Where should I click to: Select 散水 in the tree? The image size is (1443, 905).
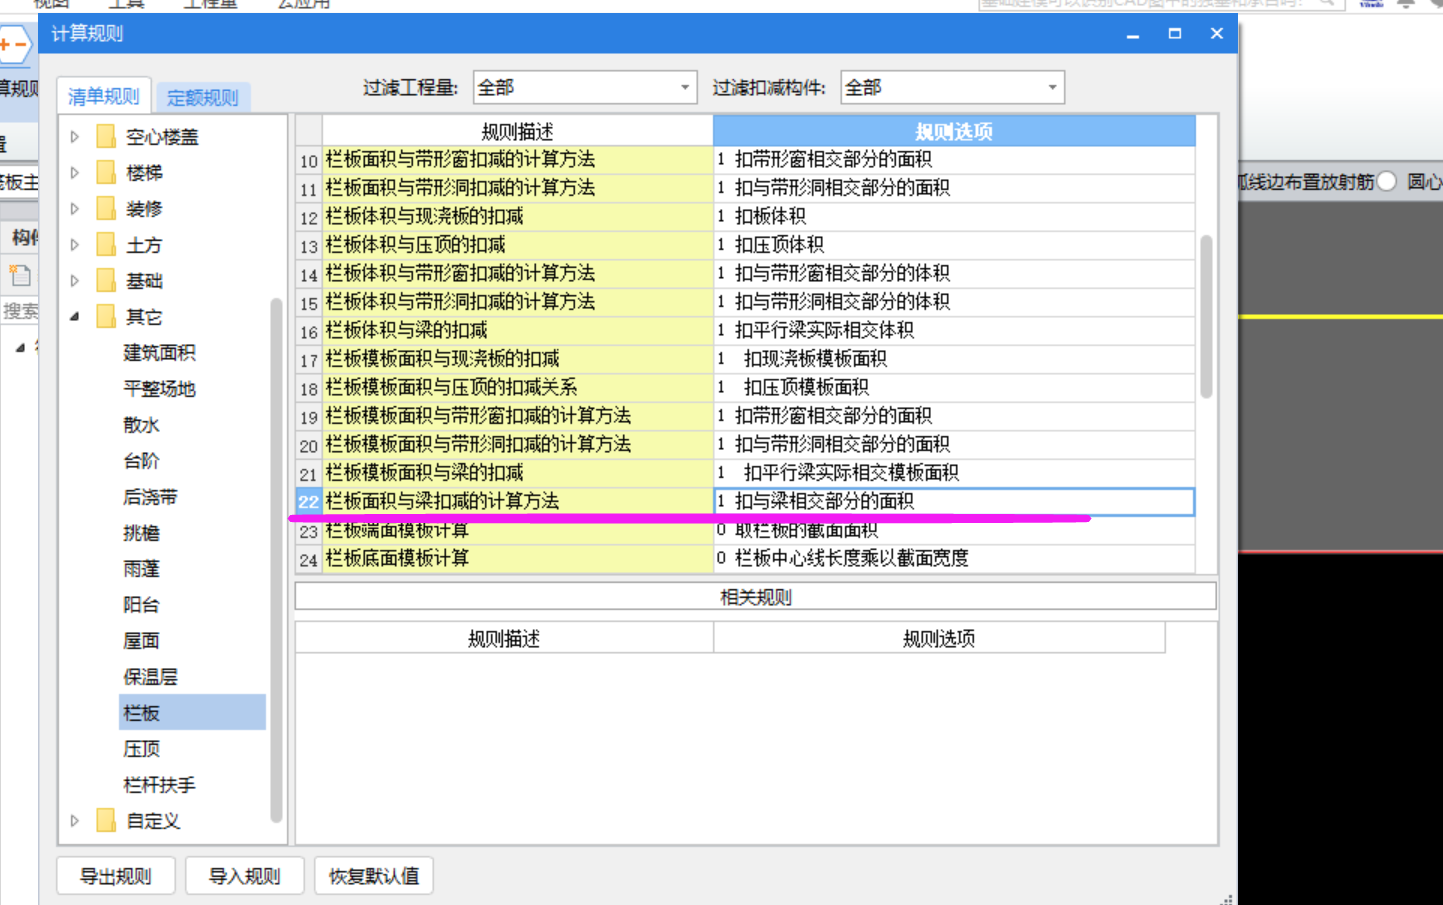pos(141,425)
